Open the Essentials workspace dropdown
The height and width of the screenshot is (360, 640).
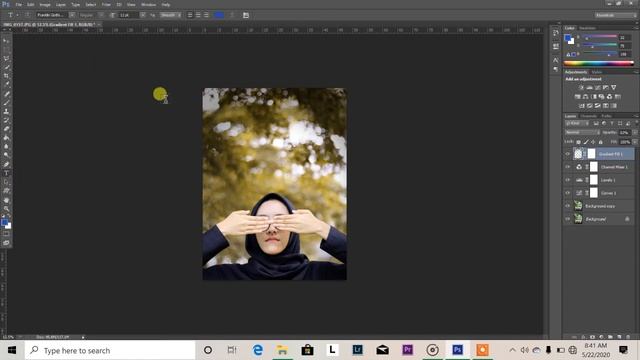tap(616, 15)
